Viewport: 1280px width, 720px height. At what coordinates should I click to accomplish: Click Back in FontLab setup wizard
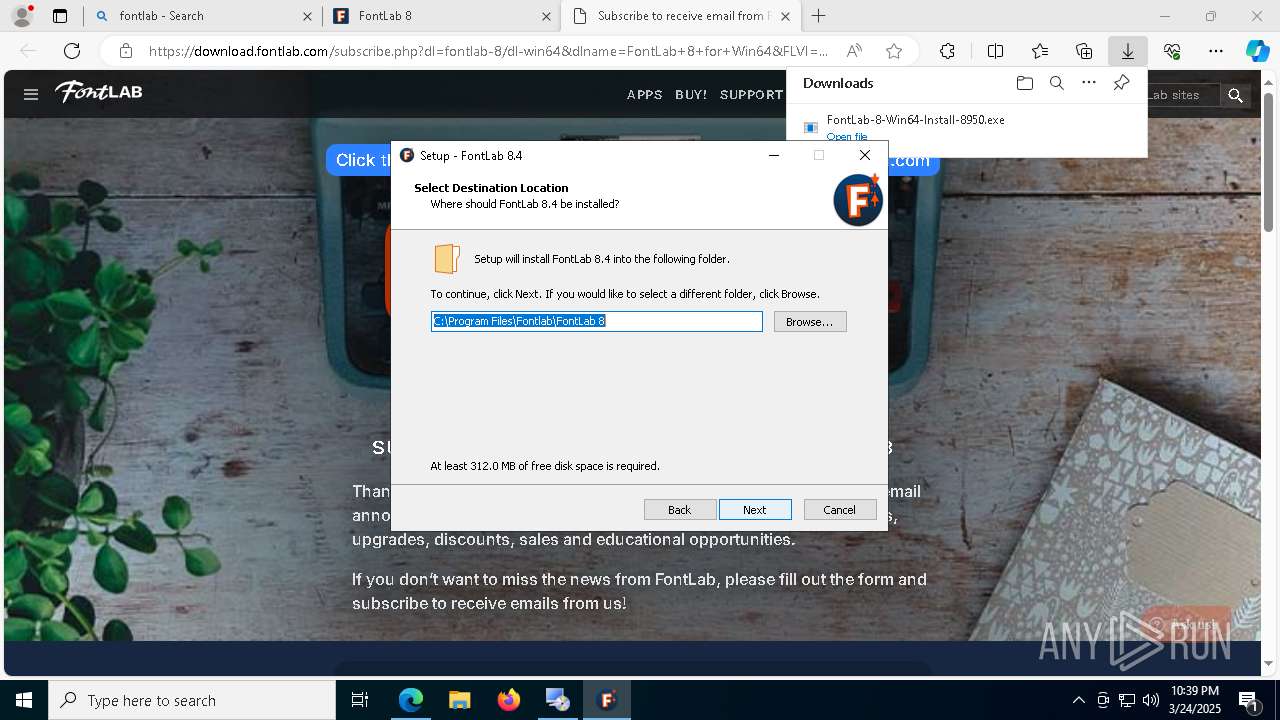coord(680,510)
